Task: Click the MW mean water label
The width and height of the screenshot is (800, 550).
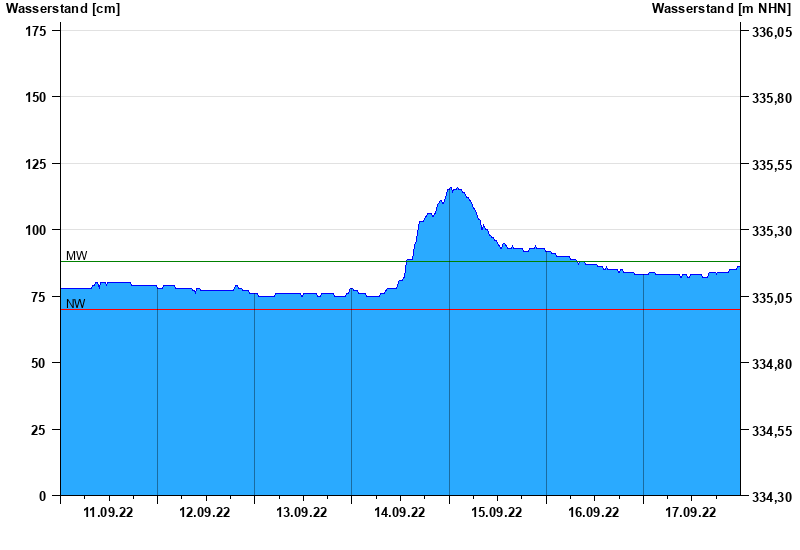Action: click(77, 256)
